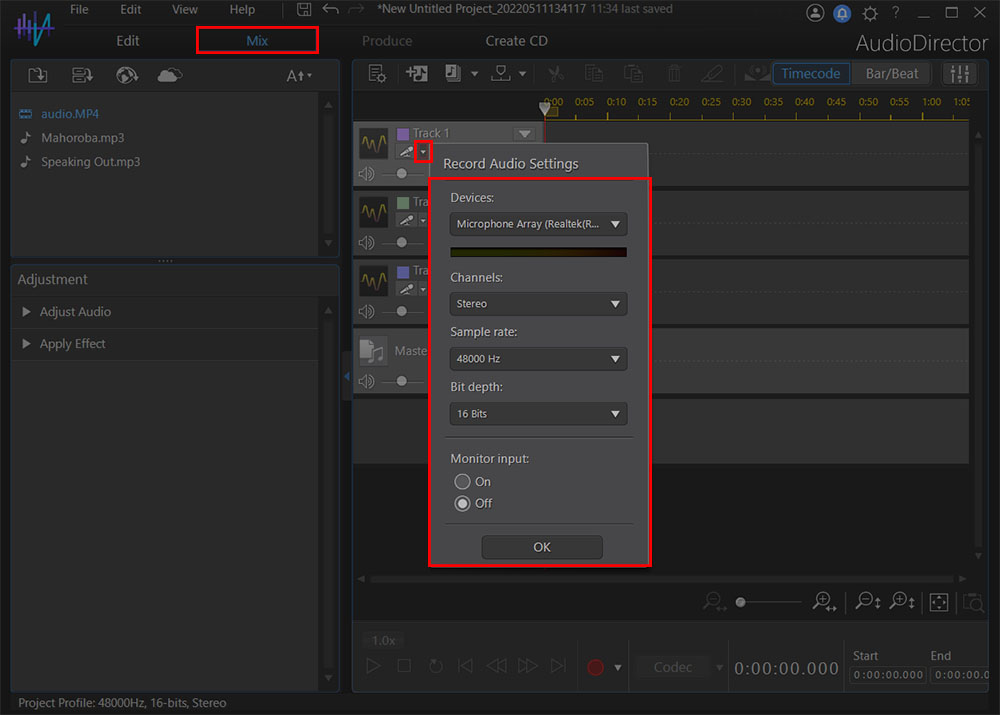Open the Help menu
This screenshot has height=715, width=1000.
(242, 9)
